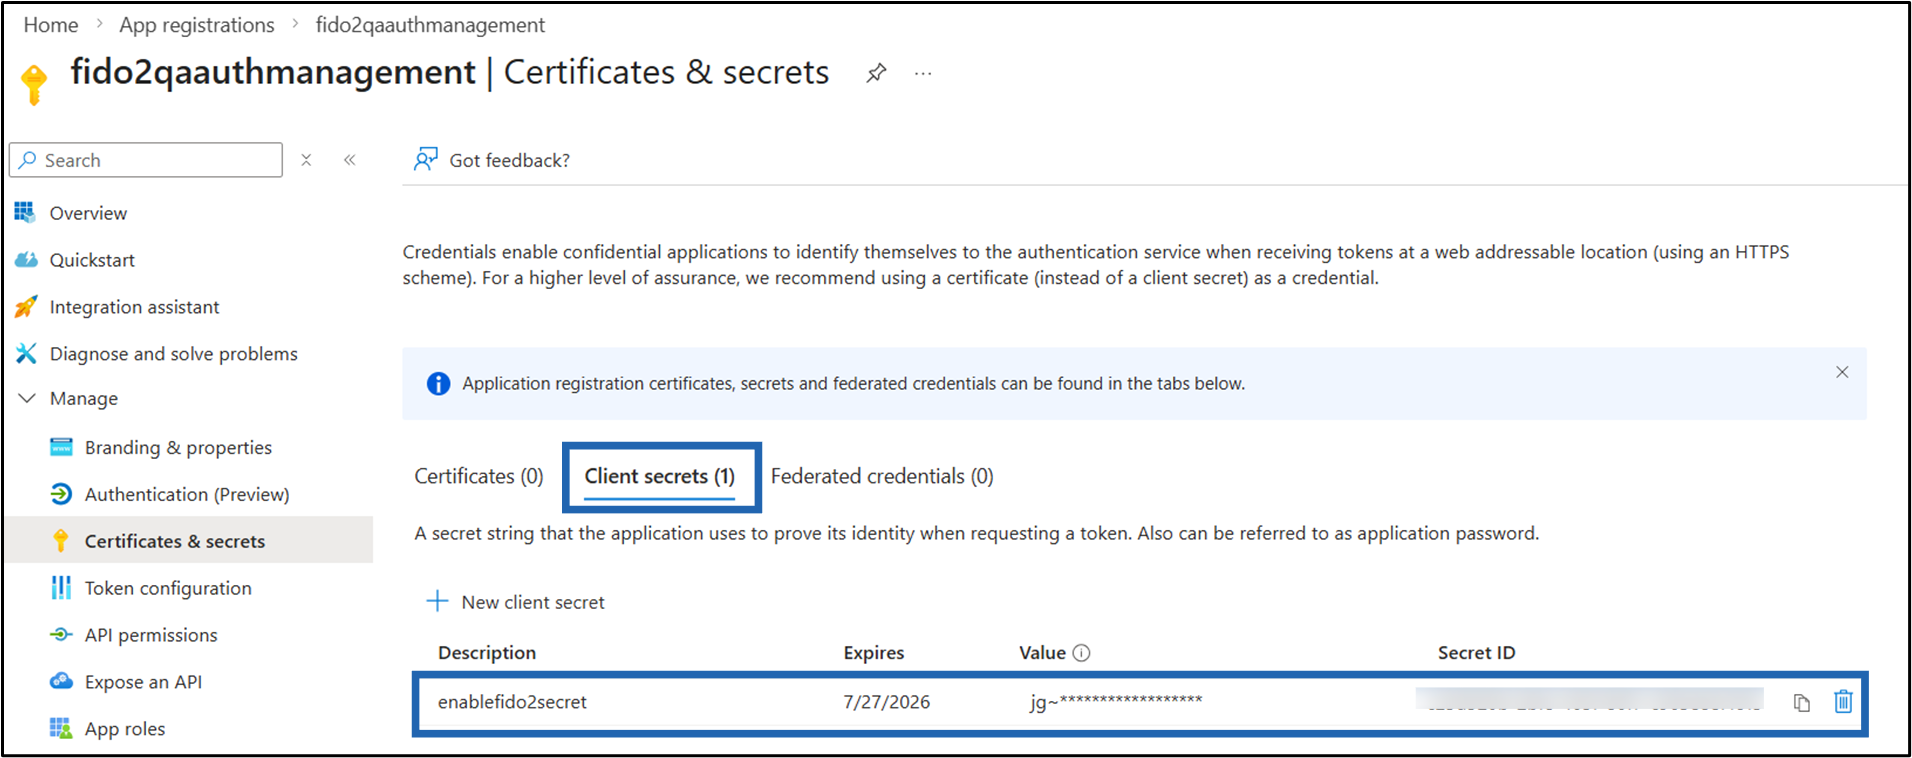Click the Secret ID column header

pyautogui.click(x=1476, y=653)
